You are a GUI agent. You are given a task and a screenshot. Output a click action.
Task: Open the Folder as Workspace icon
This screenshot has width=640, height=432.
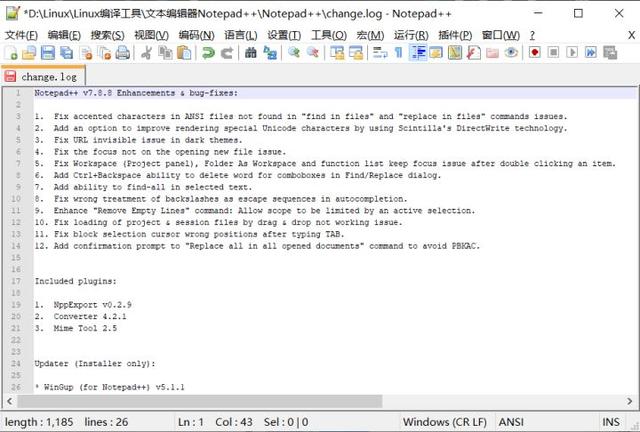point(492,53)
